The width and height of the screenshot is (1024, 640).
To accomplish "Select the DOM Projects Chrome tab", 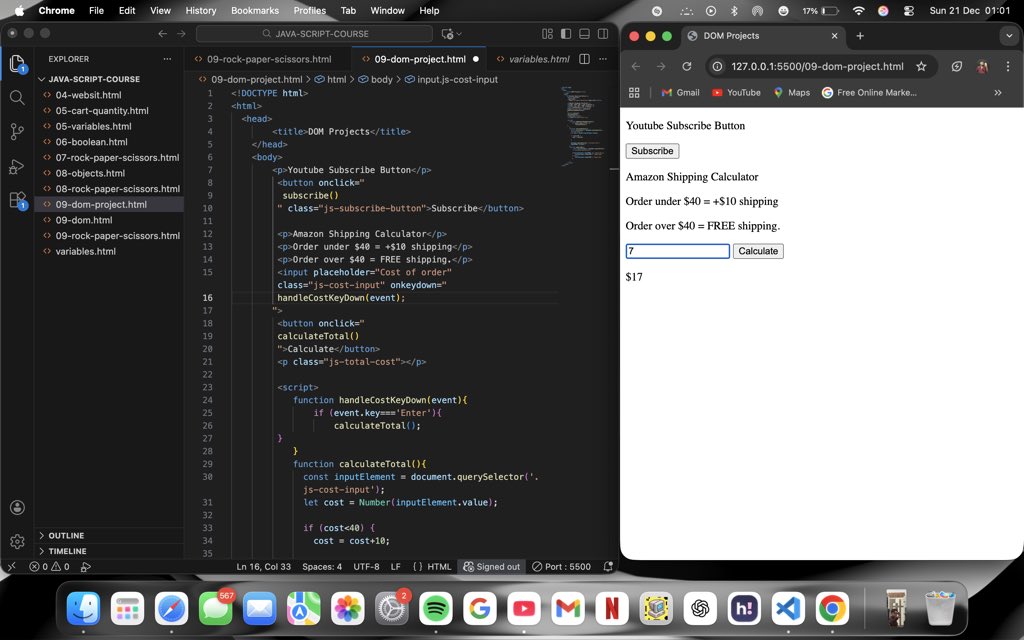I will click(764, 36).
